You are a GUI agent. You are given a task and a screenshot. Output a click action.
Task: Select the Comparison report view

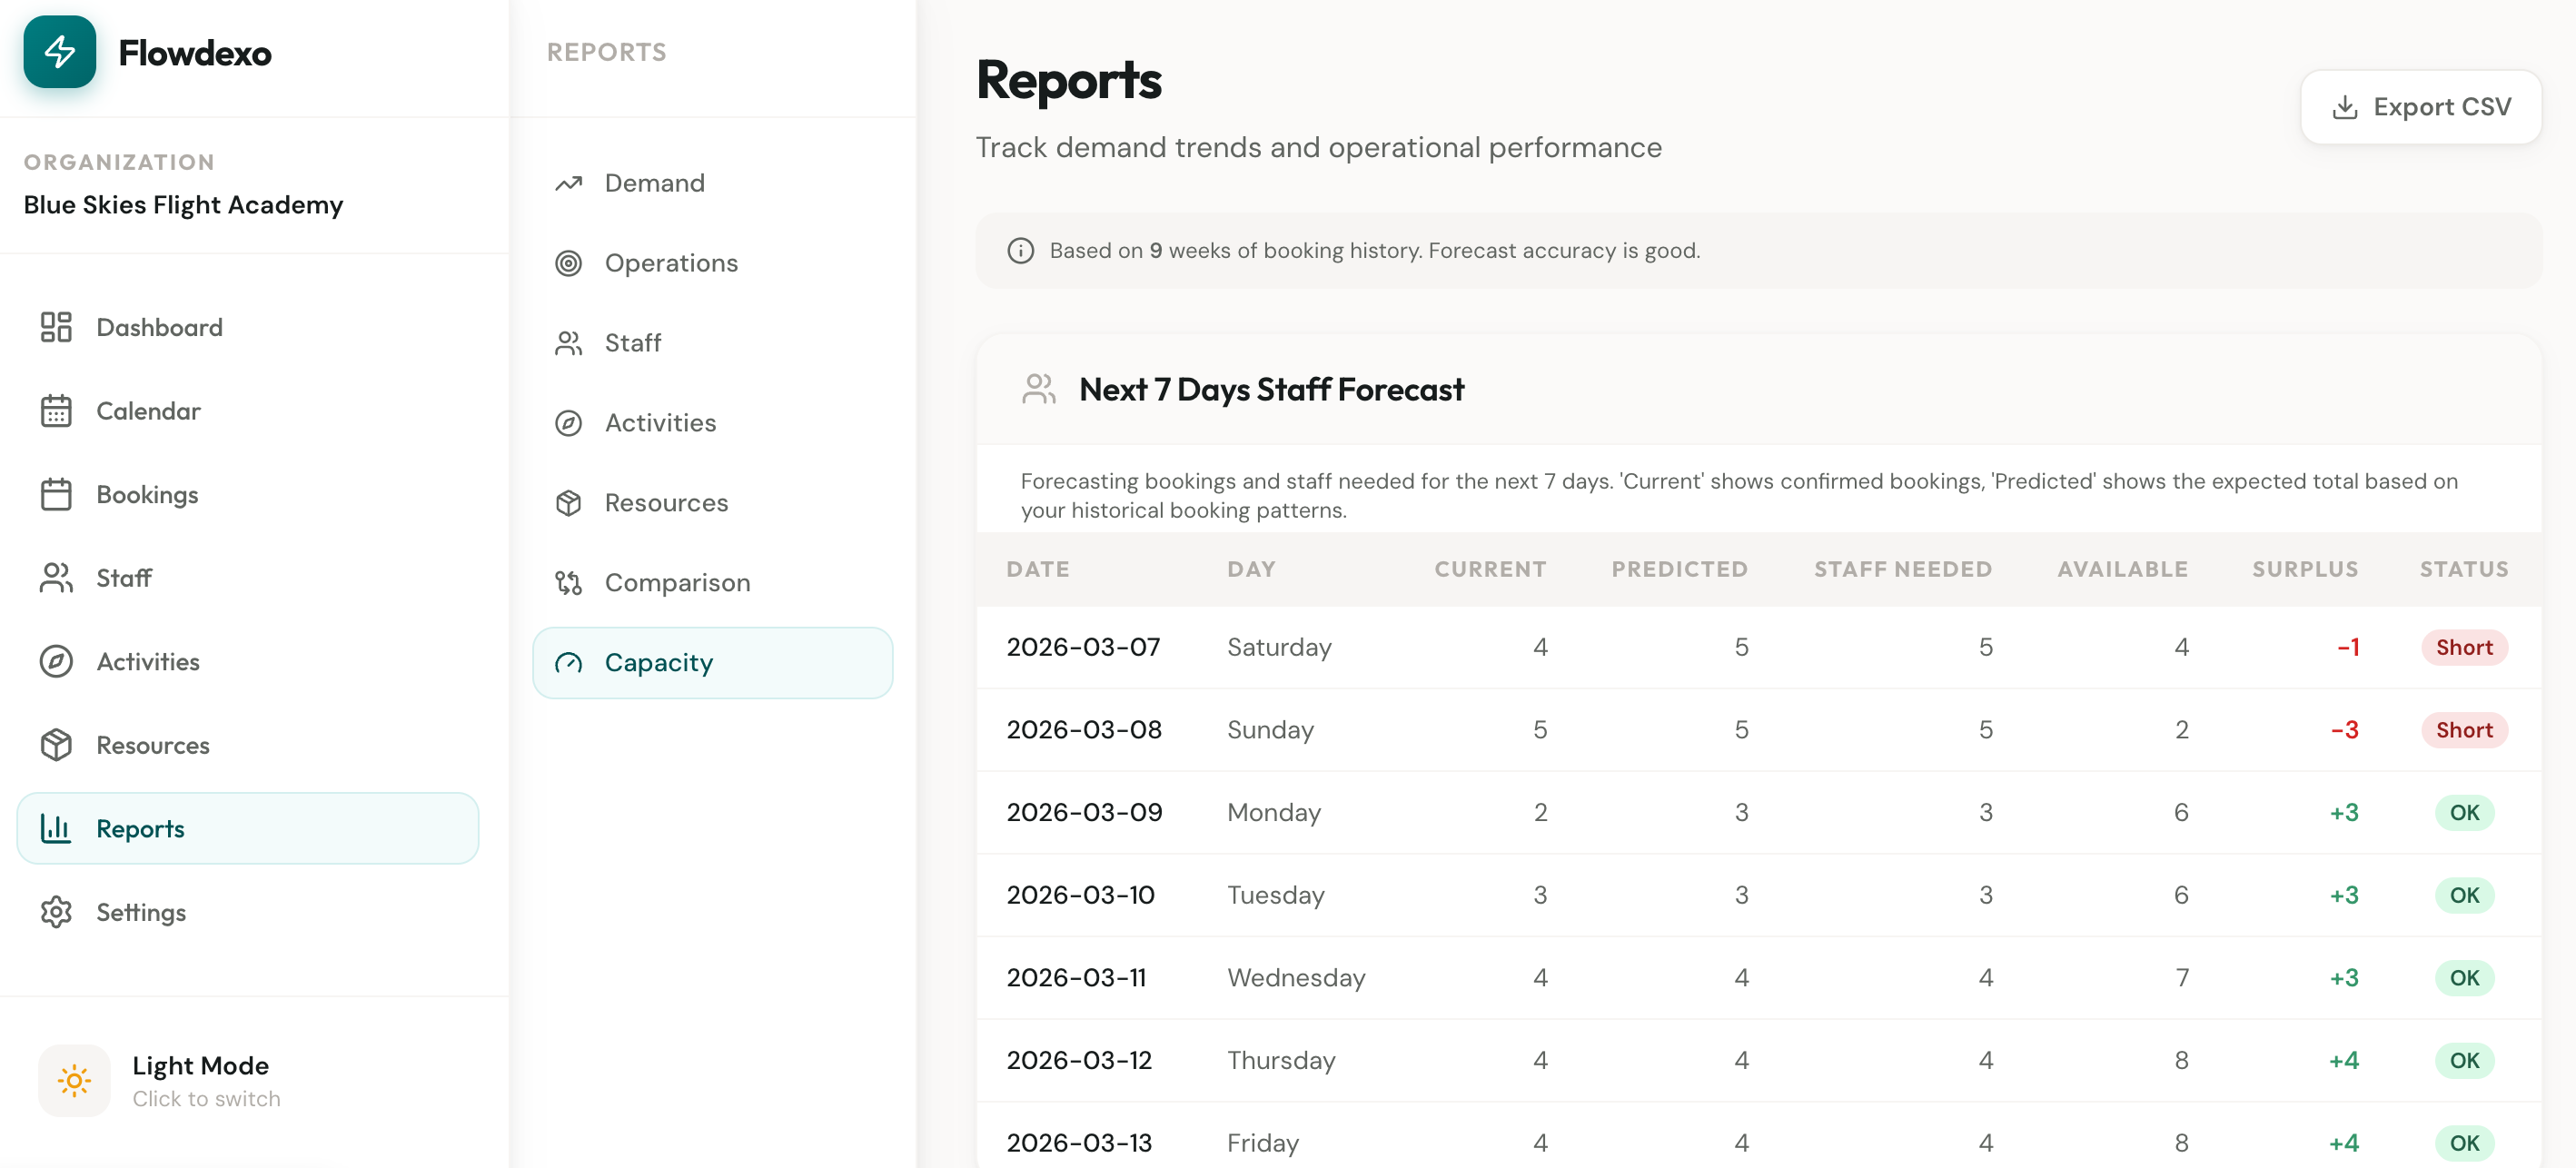click(x=677, y=582)
